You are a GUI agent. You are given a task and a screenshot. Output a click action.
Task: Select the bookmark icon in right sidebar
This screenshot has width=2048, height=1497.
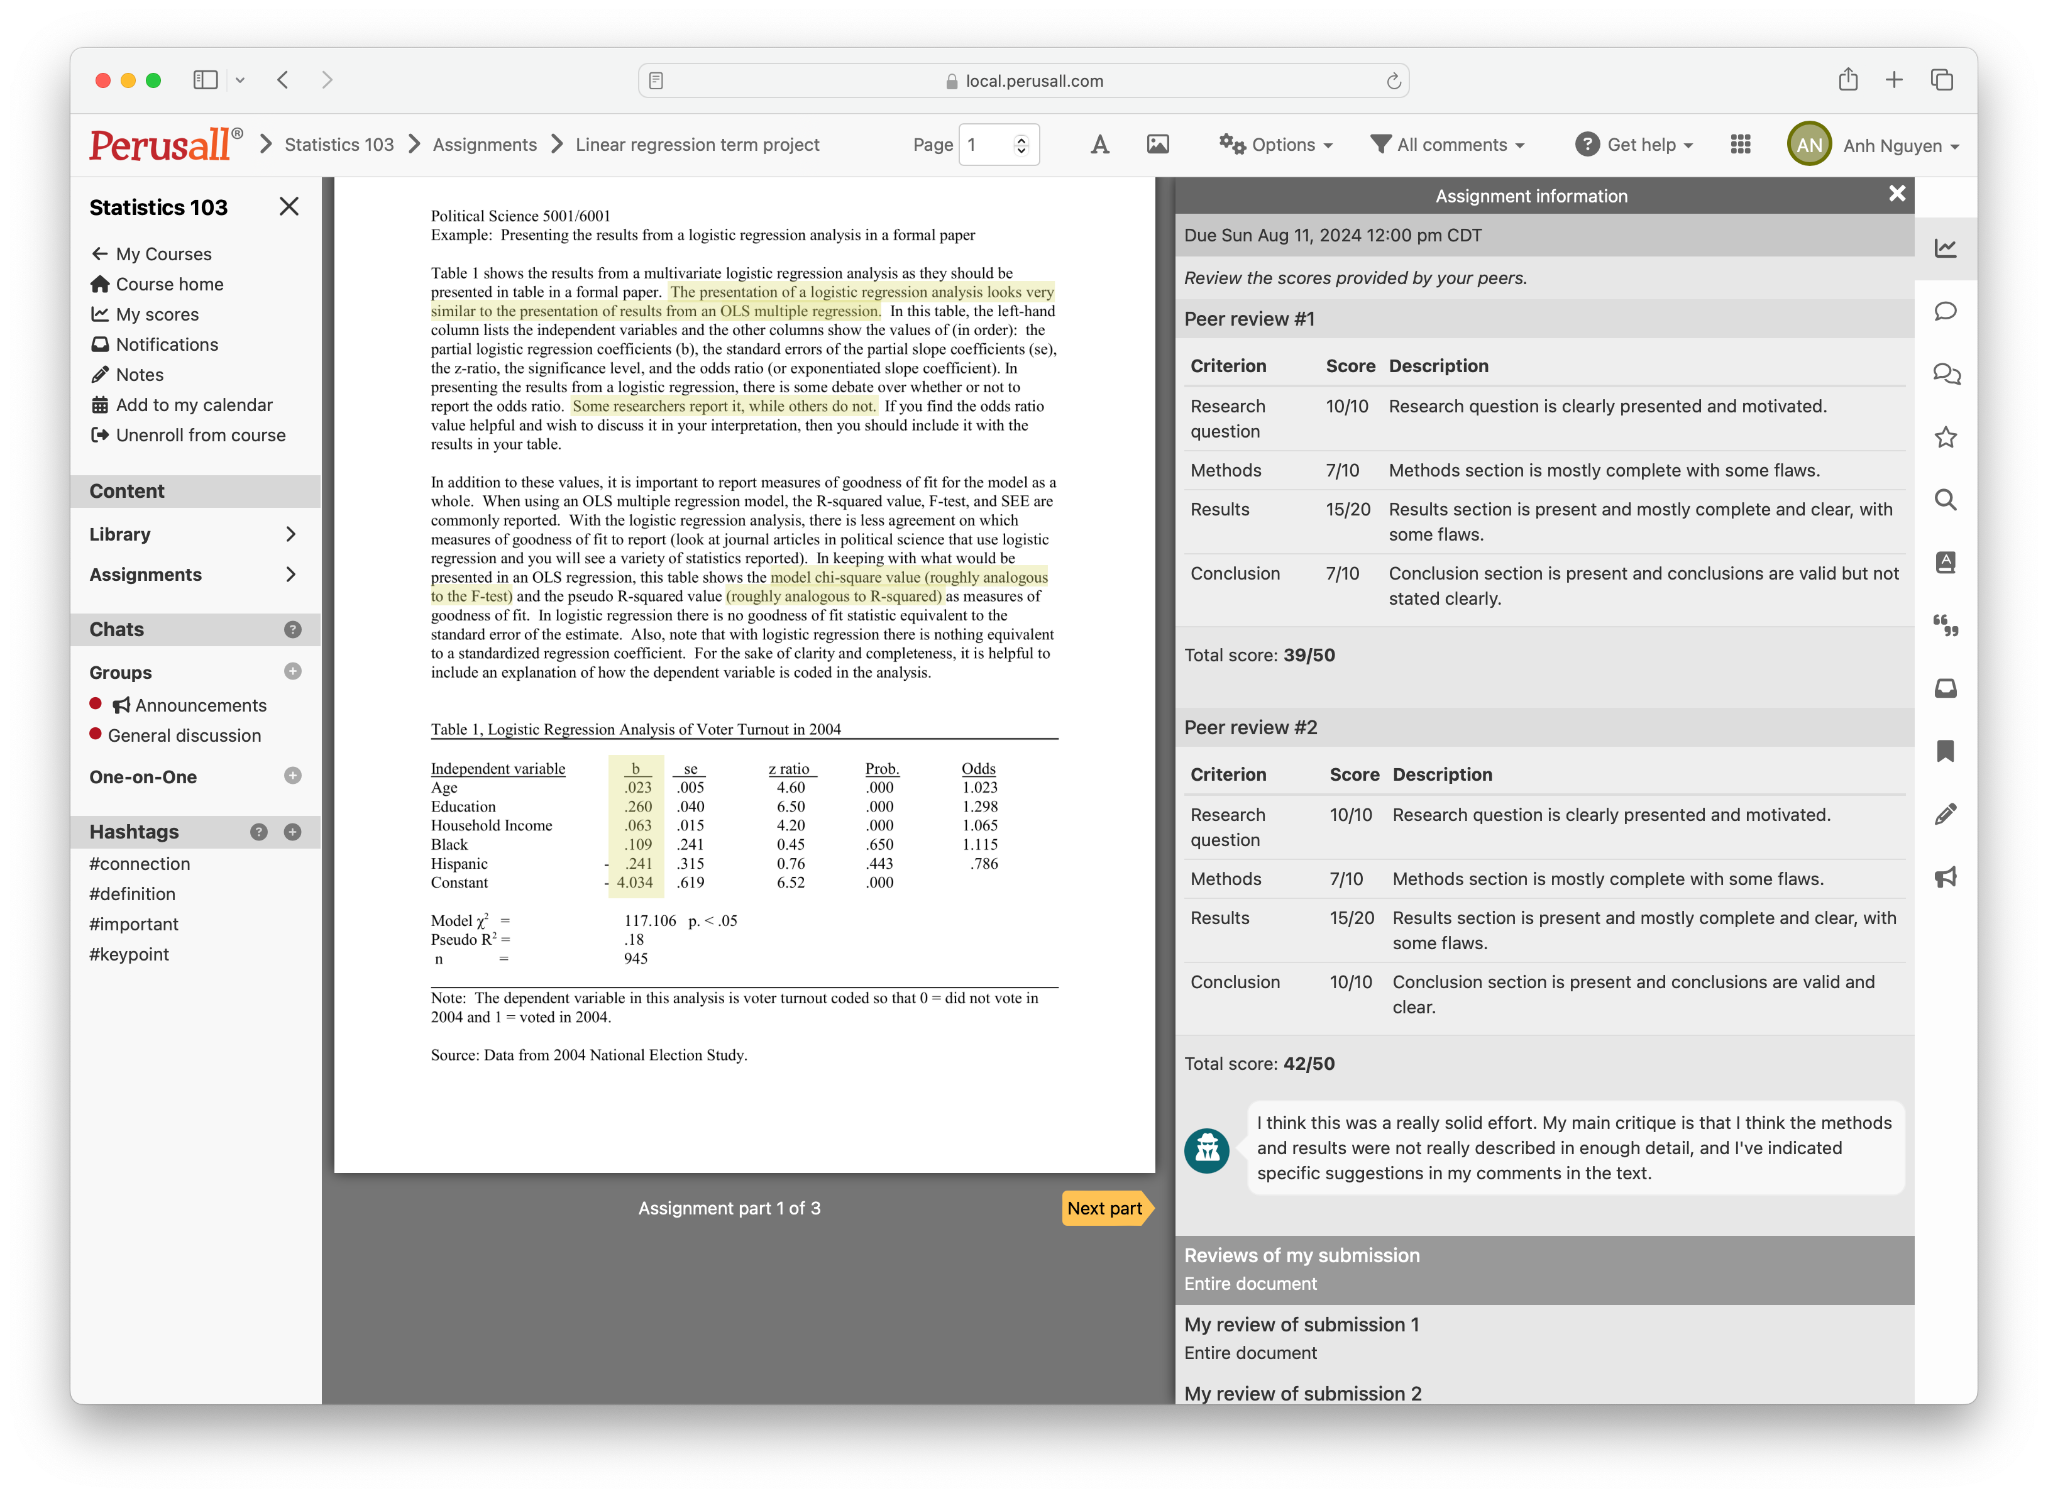(1946, 751)
